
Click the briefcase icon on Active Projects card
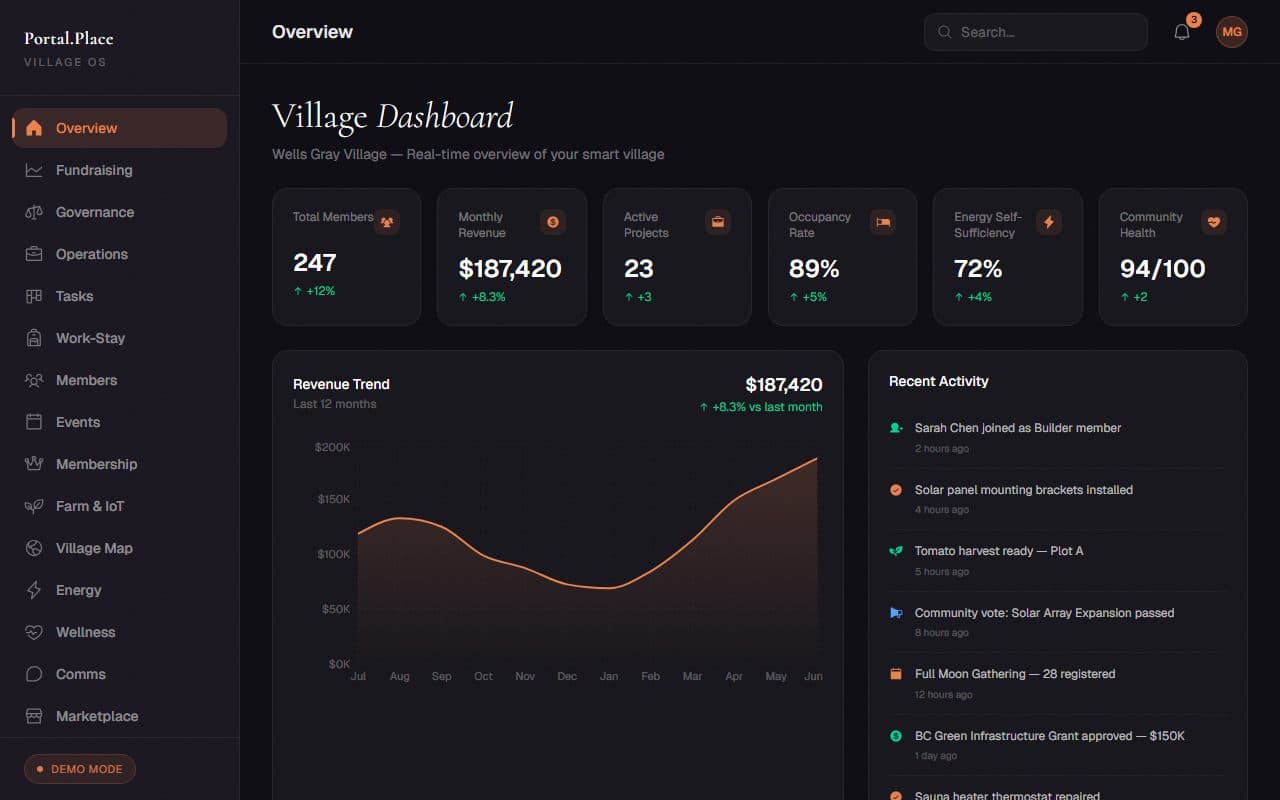click(x=717, y=222)
